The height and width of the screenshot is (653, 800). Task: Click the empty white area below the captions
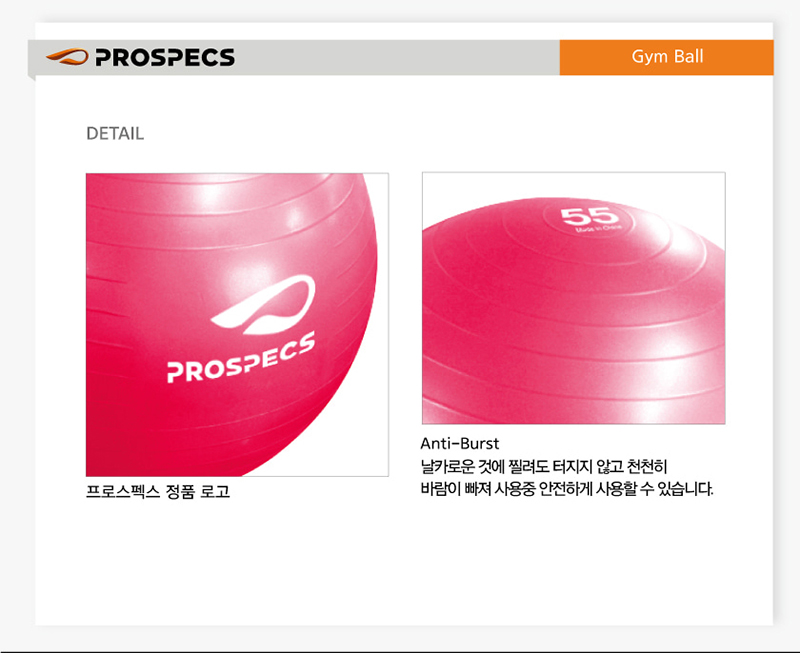[403, 561]
